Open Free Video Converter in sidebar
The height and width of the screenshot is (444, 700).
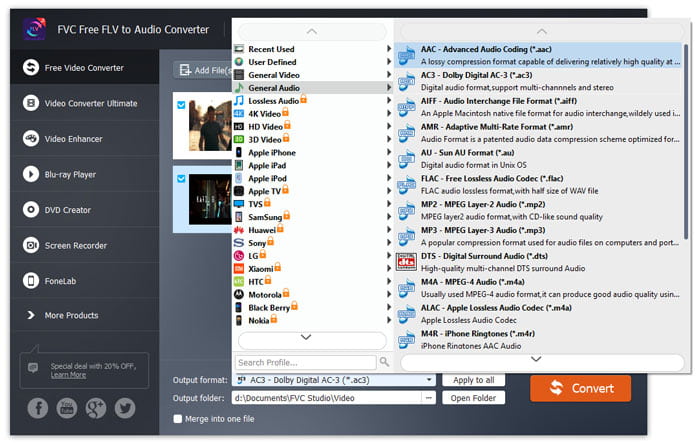tap(84, 67)
